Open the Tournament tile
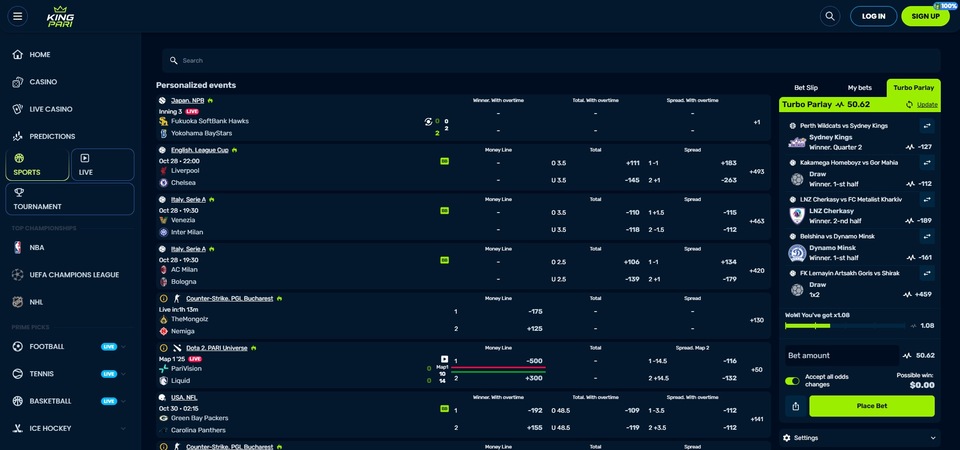Viewport: 960px width, 450px height. (x=70, y=199)
